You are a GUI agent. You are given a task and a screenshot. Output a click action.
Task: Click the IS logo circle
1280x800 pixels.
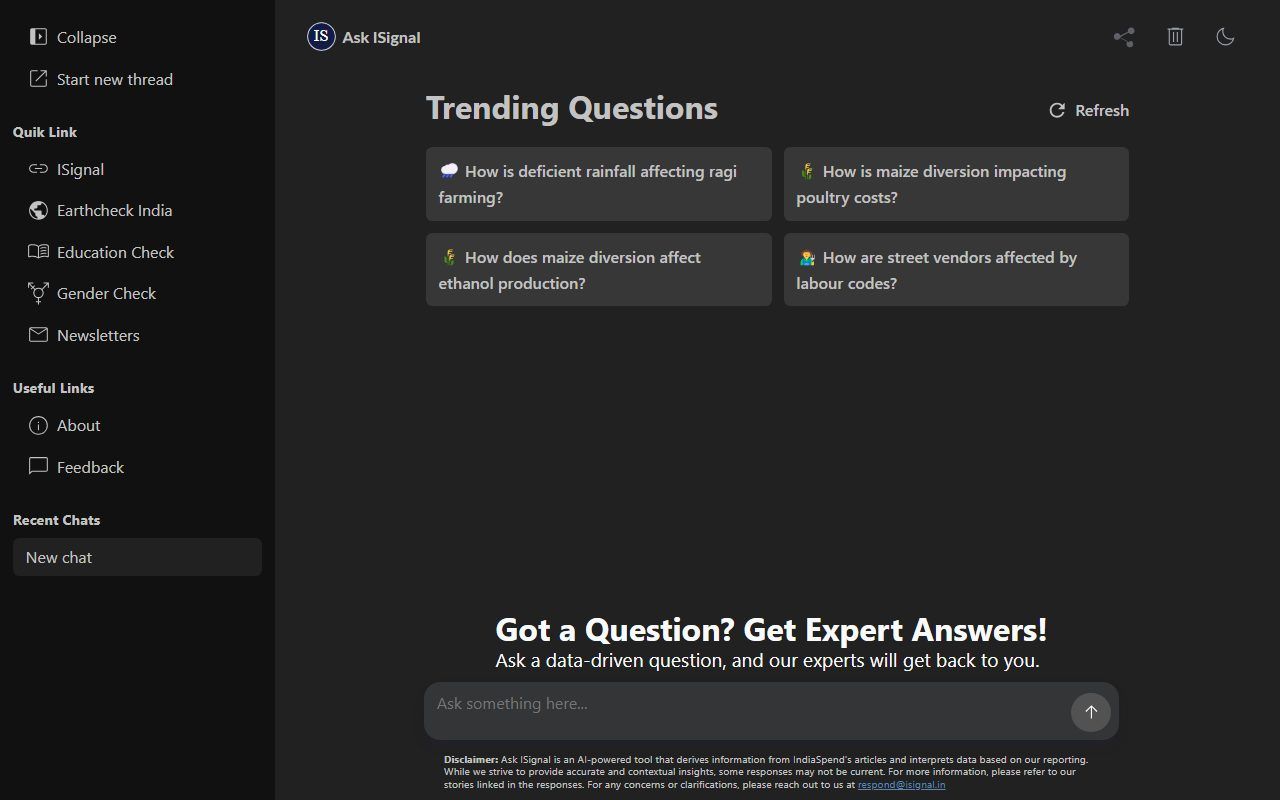321,37
